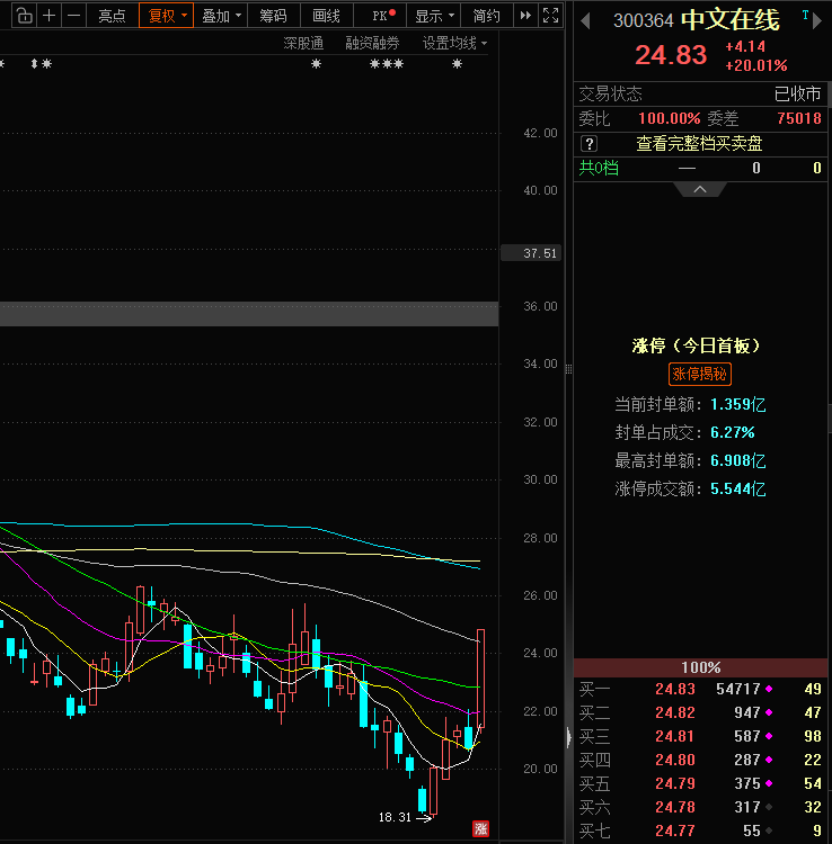This screenshot has height=844, width=832.
Task: Open the 筹码 chip distribution
Action: pyautogui.click(x=273, y=16)
